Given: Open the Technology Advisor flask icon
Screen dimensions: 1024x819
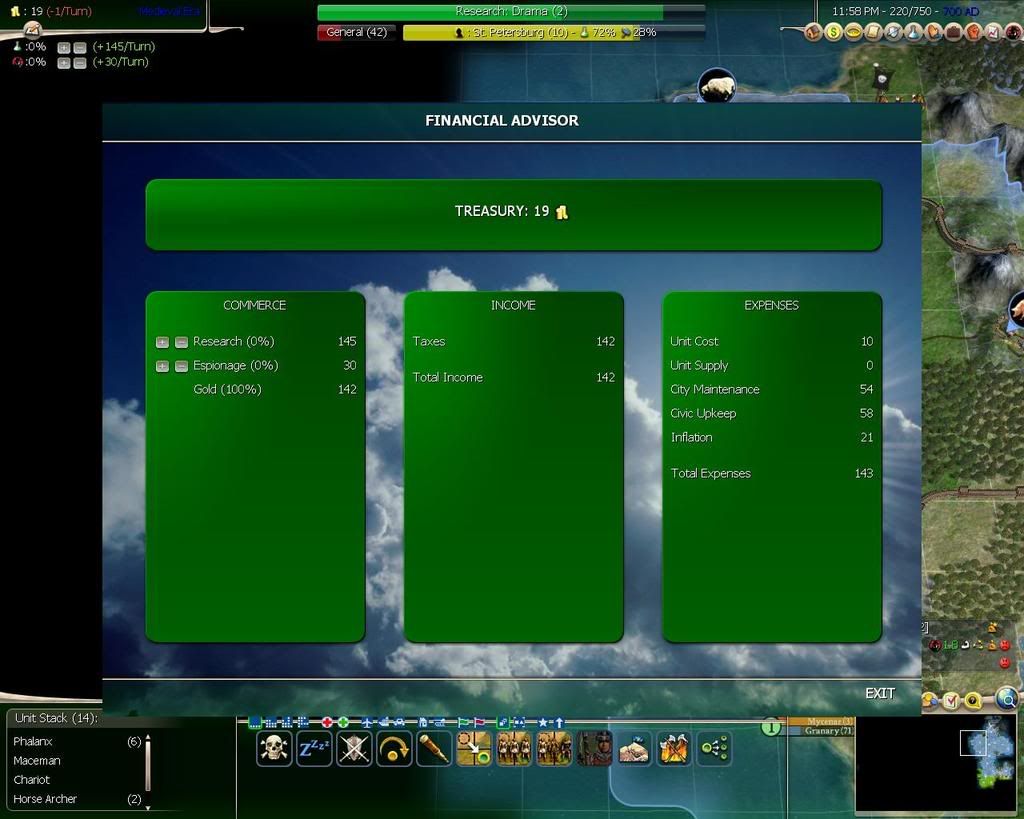Looking at the screenshot, I should pyautogui.click(x=913, y=31).
